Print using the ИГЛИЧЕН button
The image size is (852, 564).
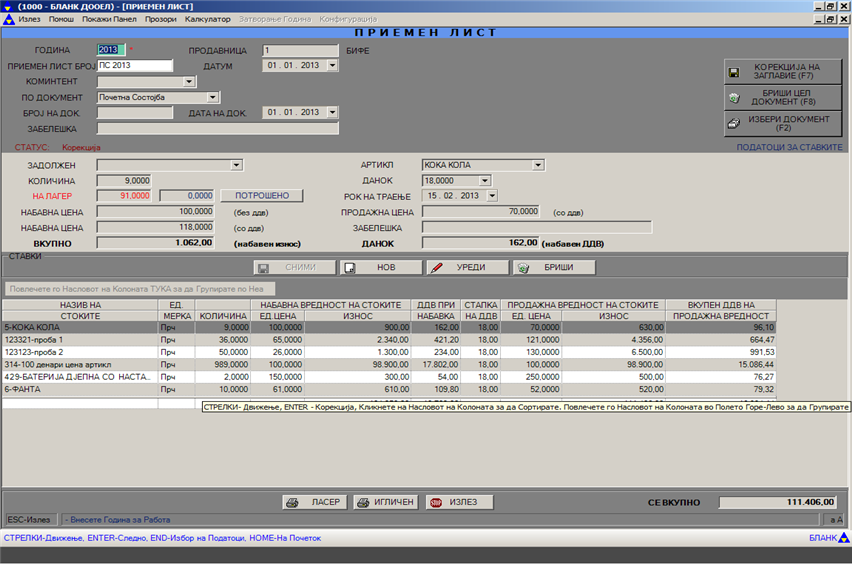386,502
